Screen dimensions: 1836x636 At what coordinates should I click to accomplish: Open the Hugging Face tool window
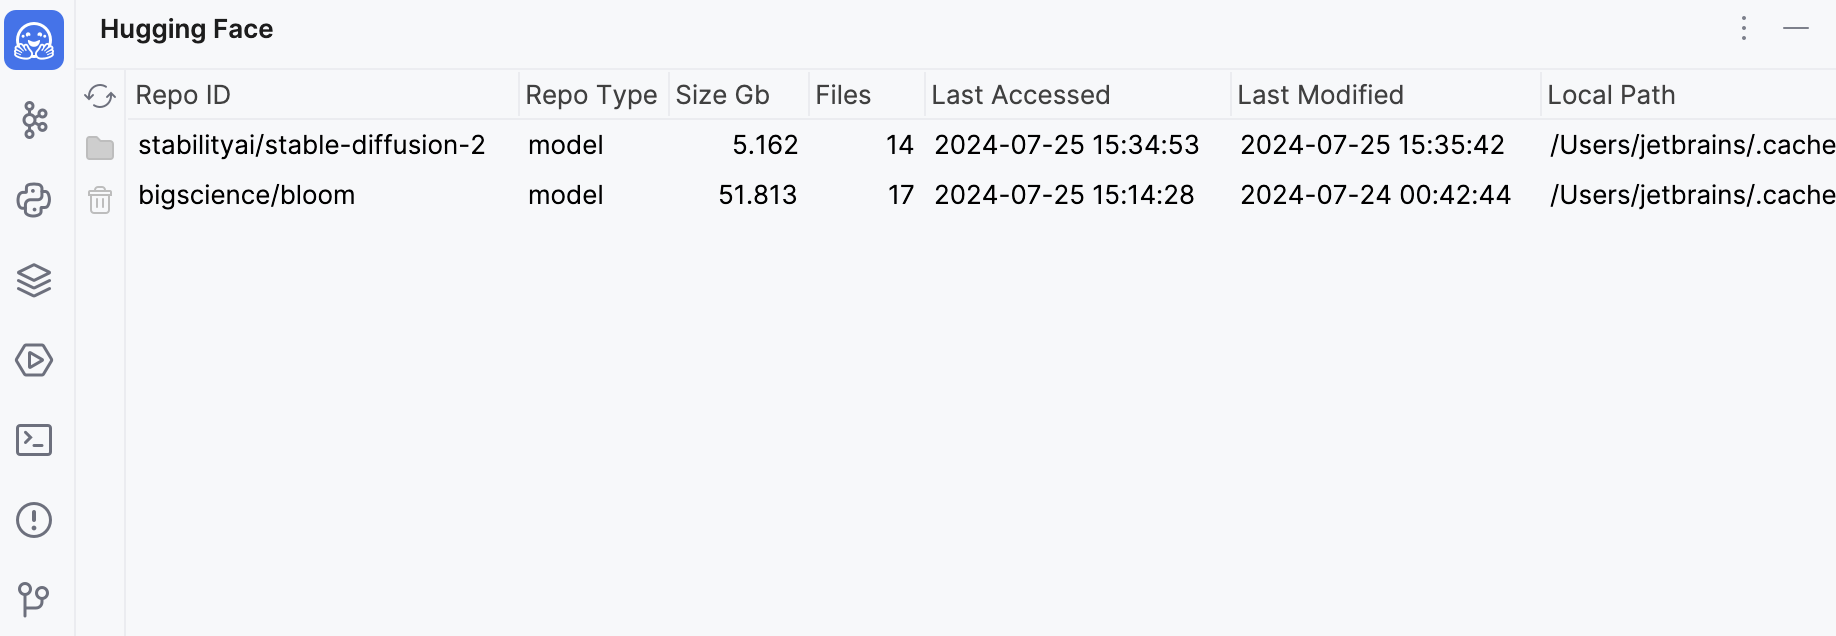click(x=35, y=40)
